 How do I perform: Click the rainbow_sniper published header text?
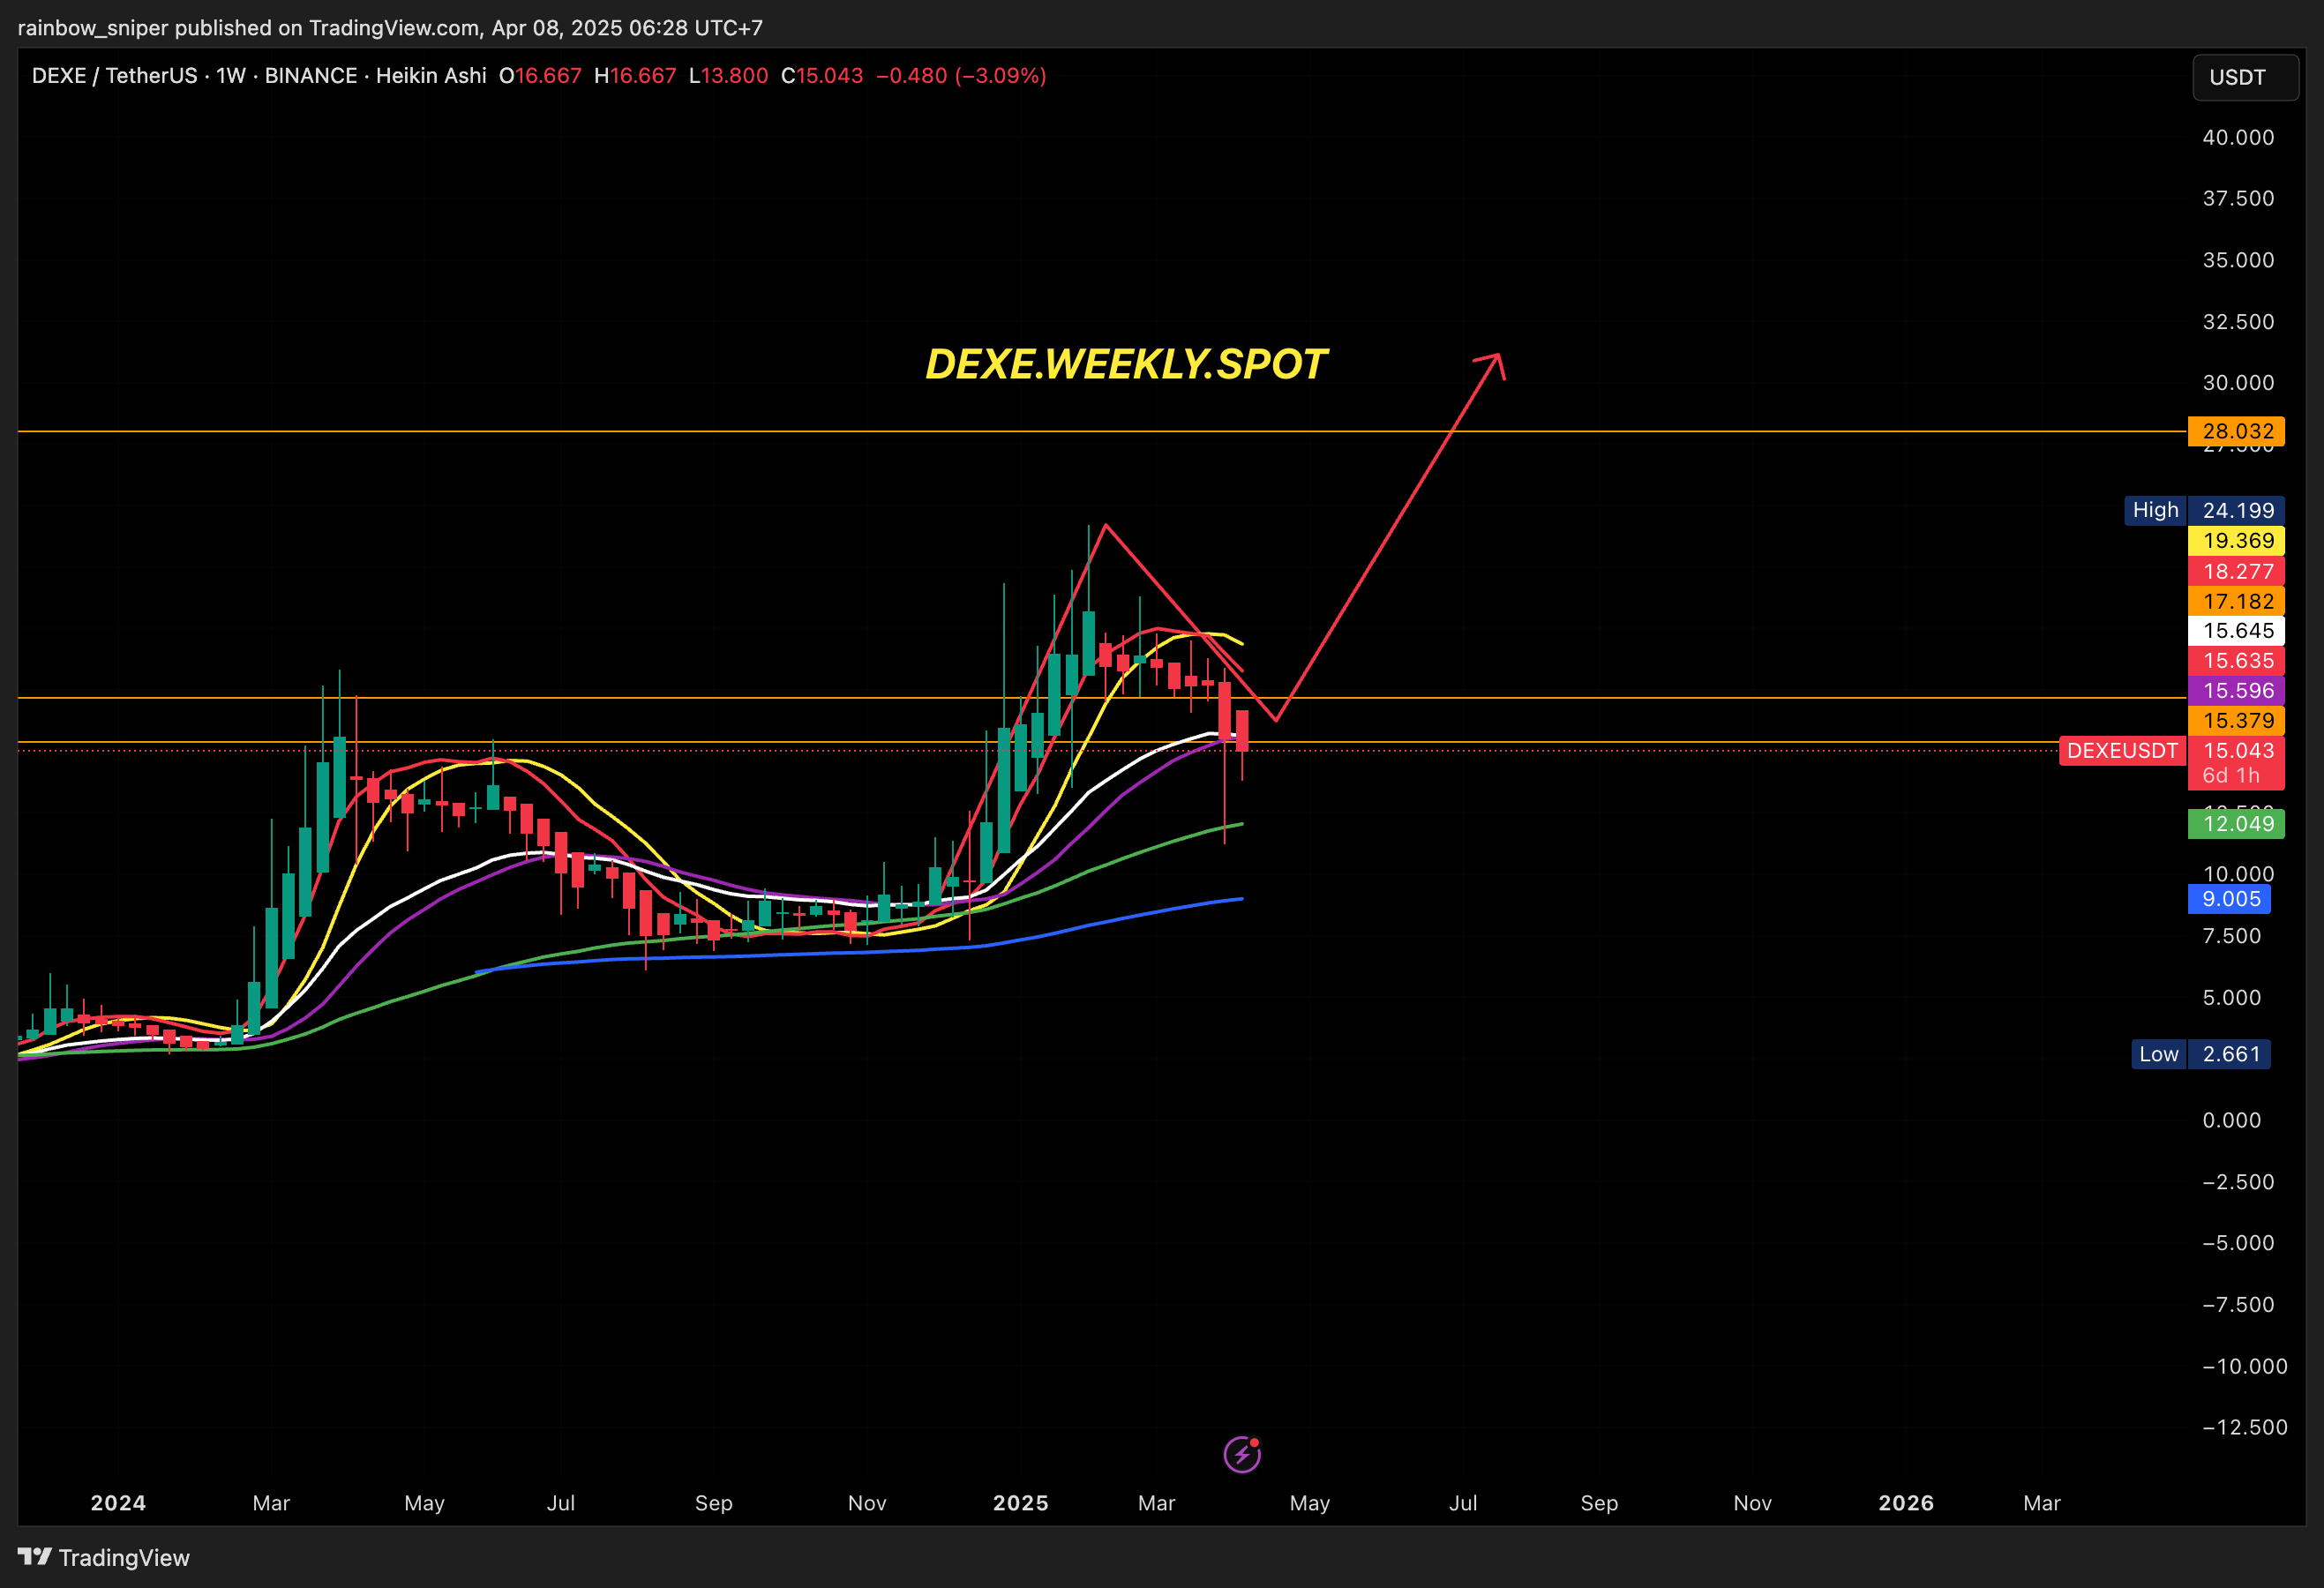pos(390,28)
